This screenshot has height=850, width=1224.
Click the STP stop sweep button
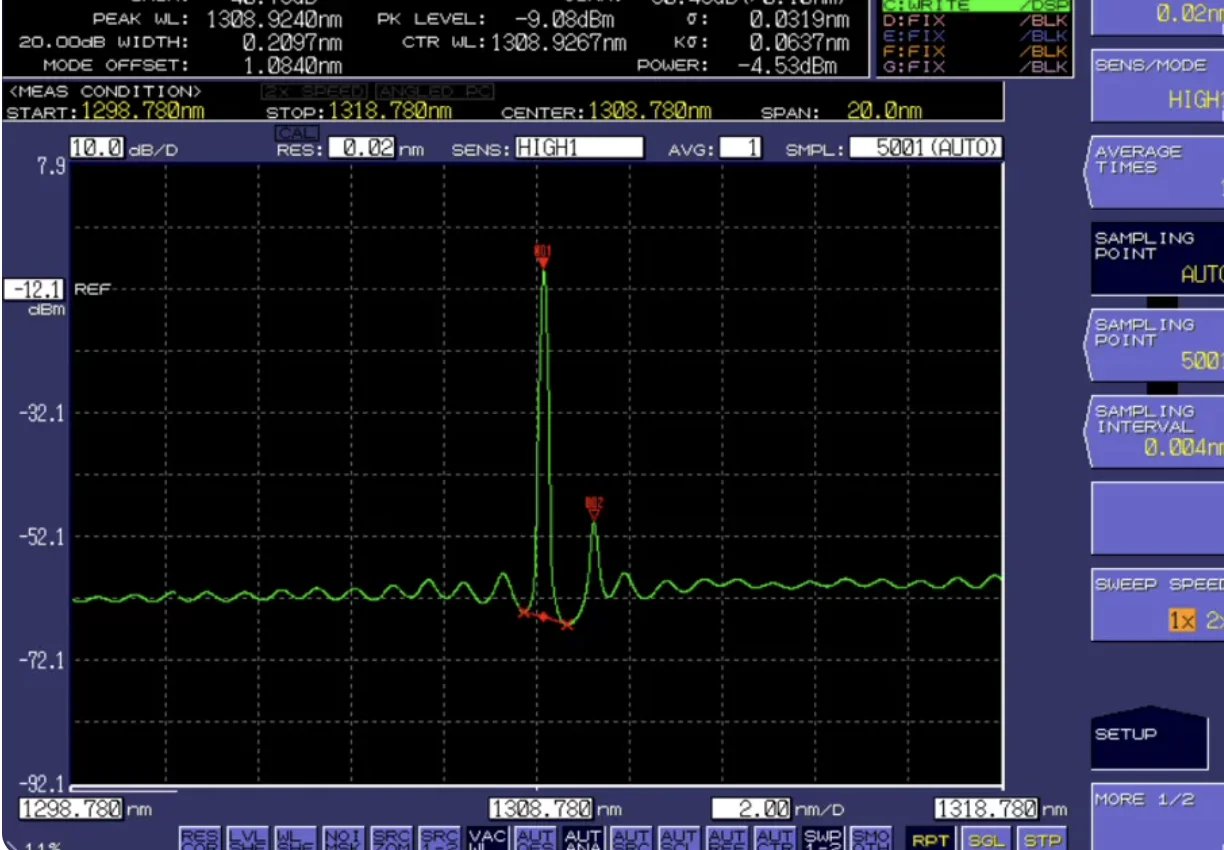click(1042, 840)
